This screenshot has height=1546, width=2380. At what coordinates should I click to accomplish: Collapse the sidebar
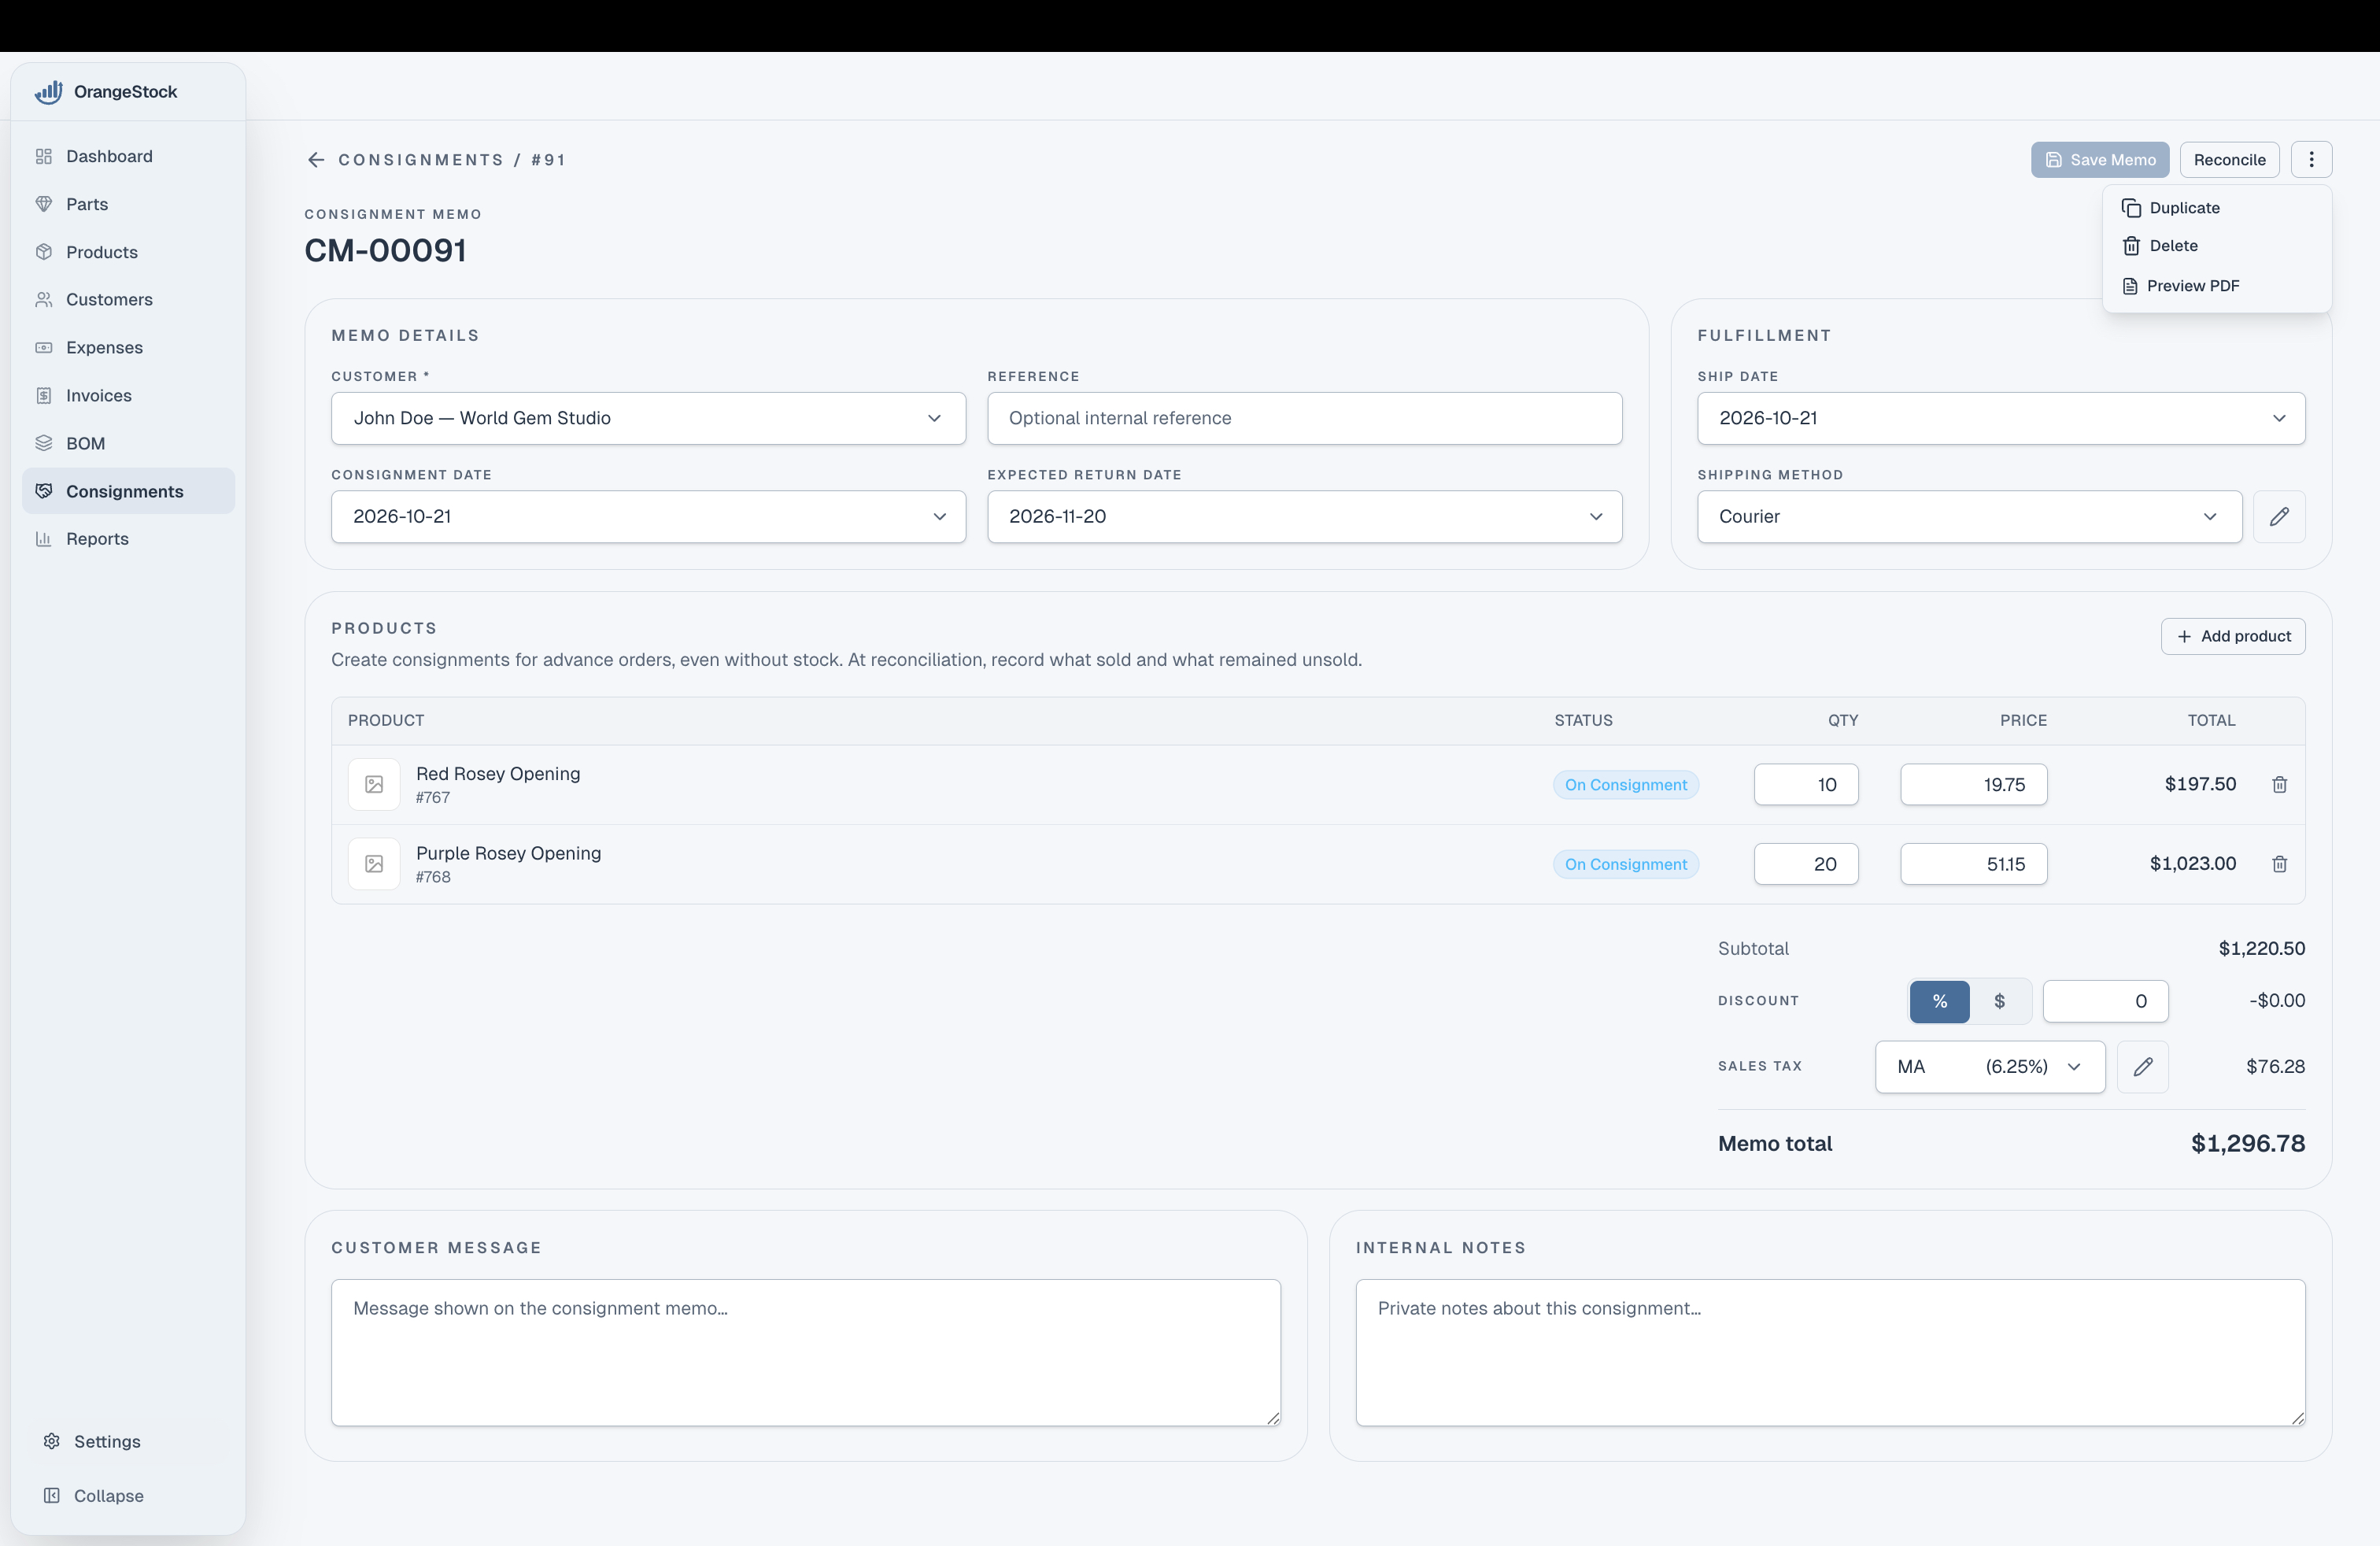[x=128, y=1496]
